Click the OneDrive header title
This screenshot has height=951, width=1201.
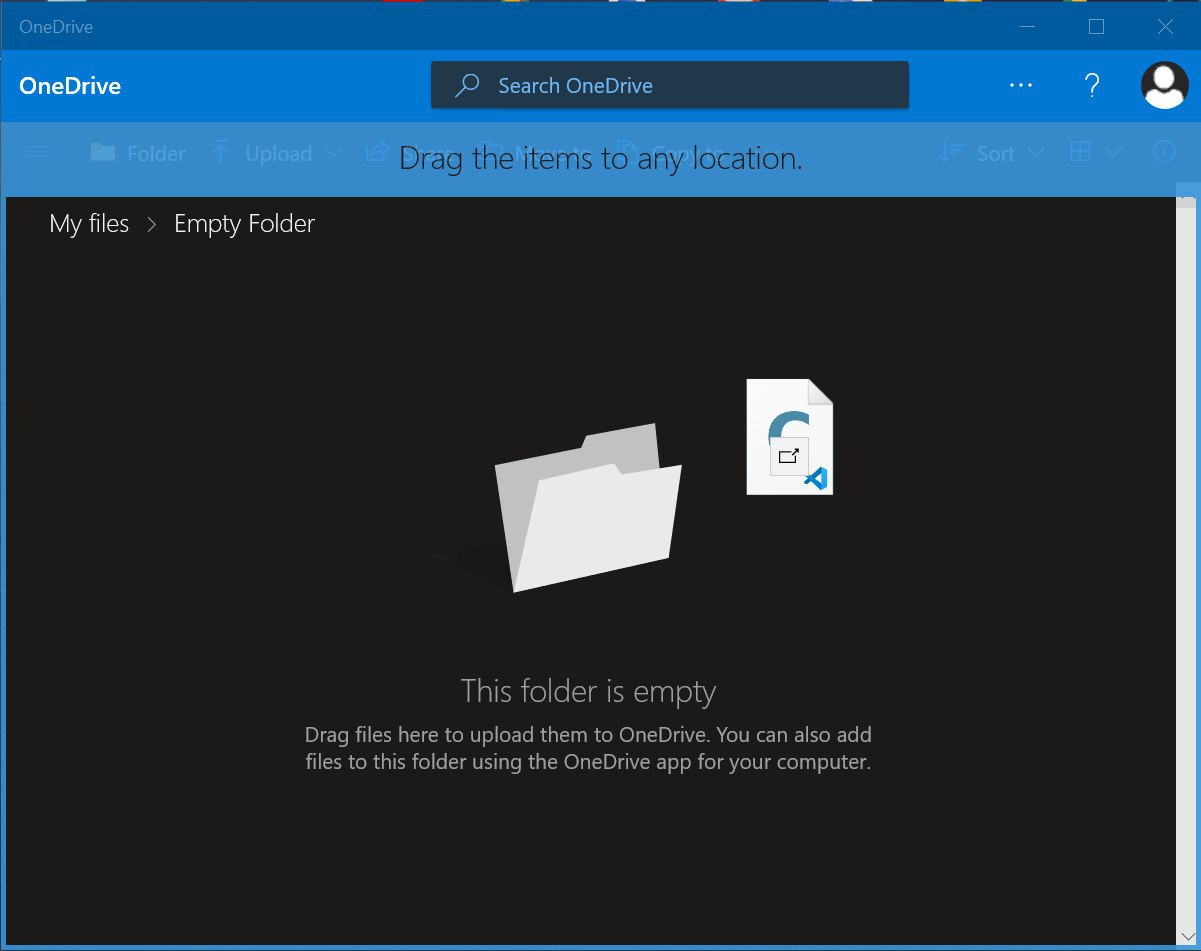(70, 86)
